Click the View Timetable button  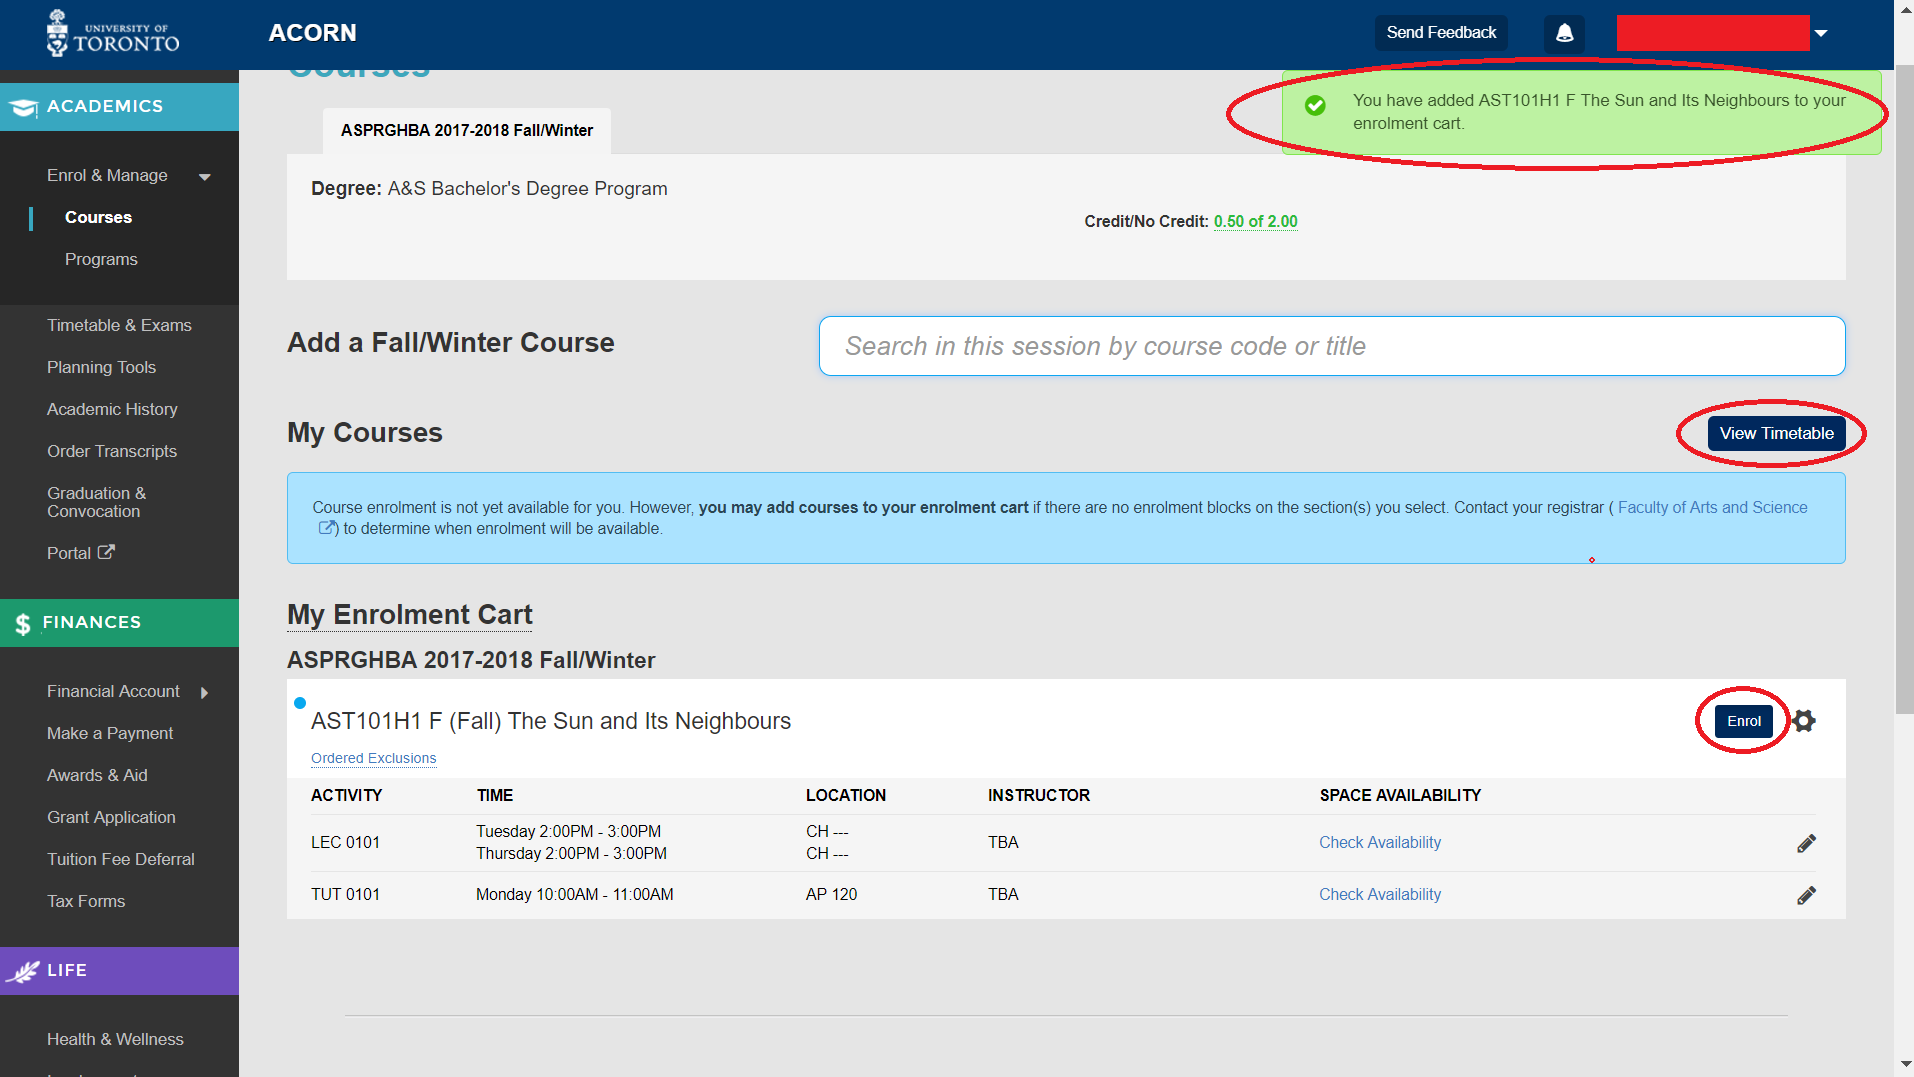(x=1776, y=433)
